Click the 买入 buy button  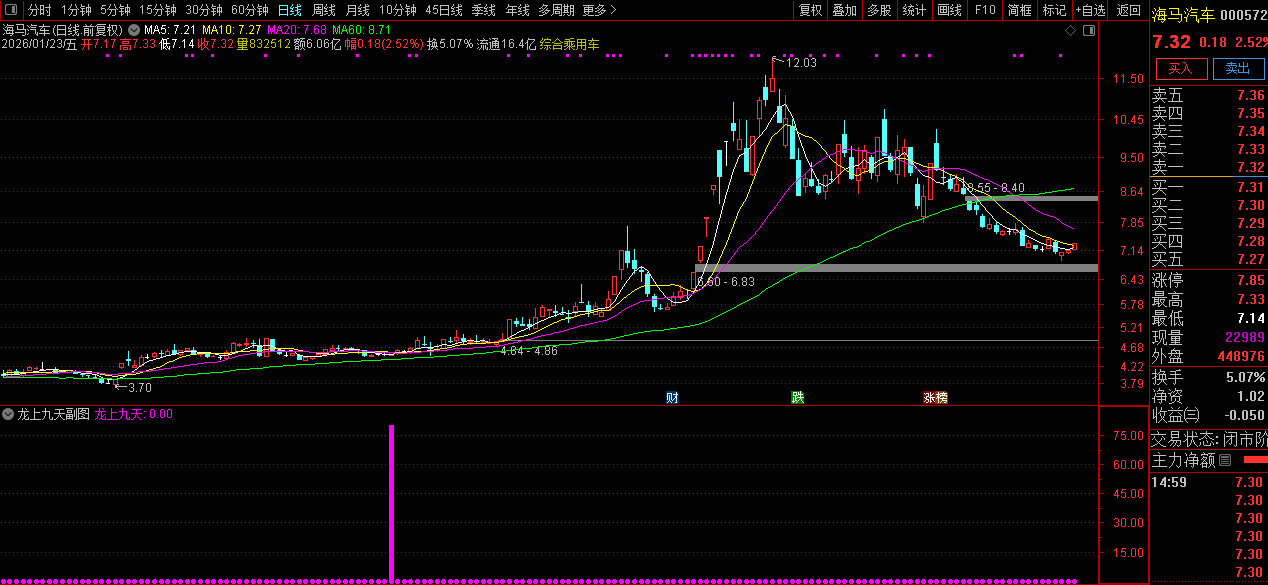pyautogui.click(x=1181, y=68)
